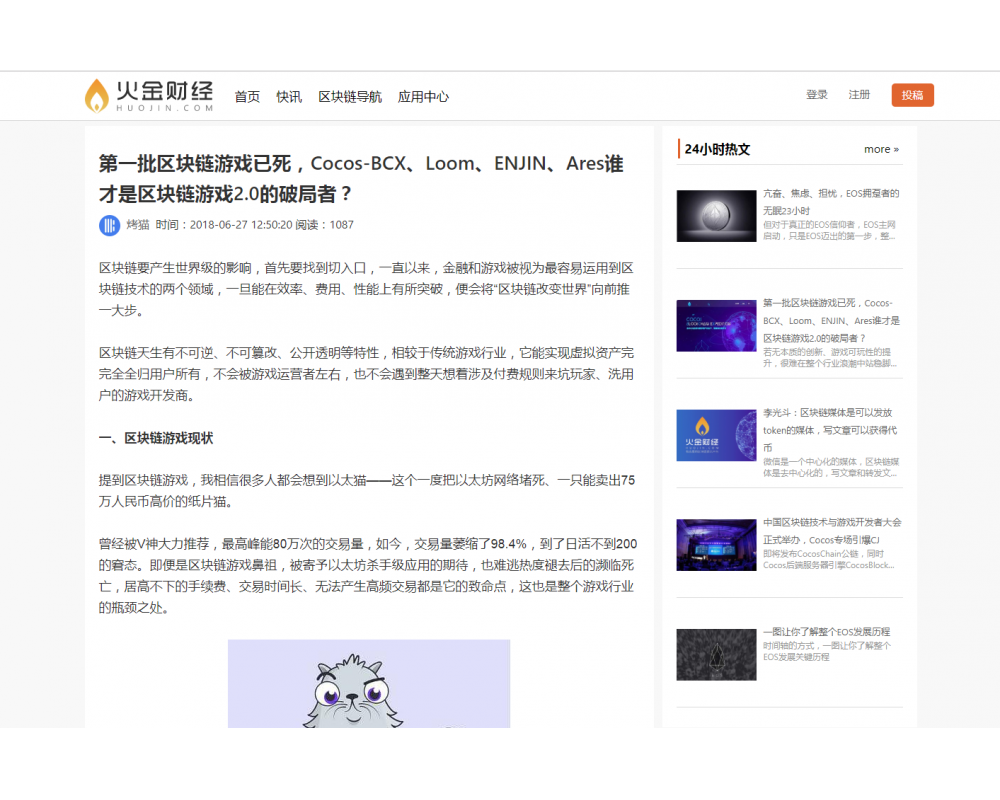Click the 注册 link
Image resolution: width=1000 pixels, height=800 pixels.
pyautogui.click(x=859, y=94)
